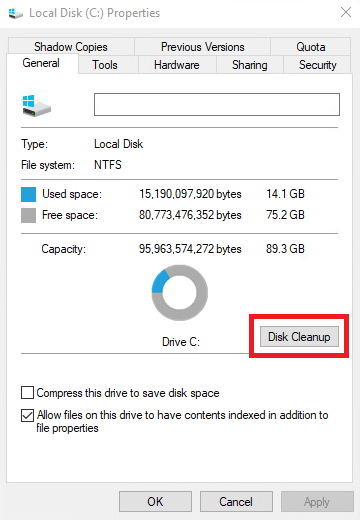Open the Shadow Copies tab
The height and width of the screenshot is (520, 360).
point(71,47)
